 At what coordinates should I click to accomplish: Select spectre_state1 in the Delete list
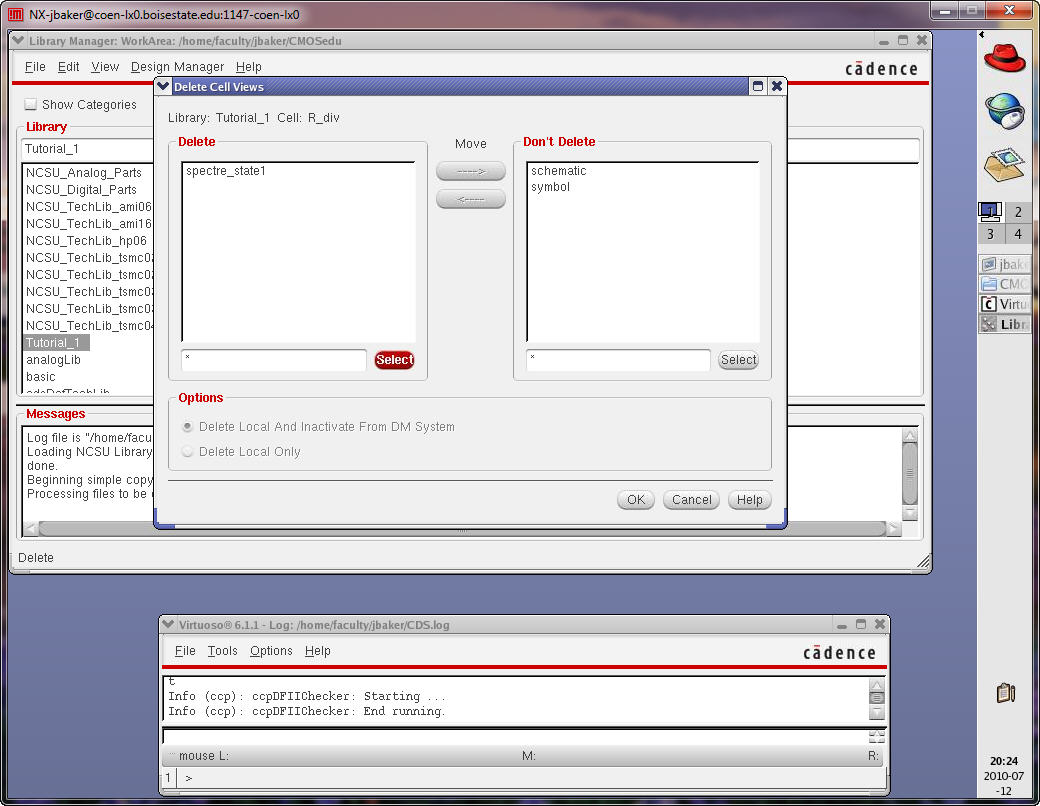point(225,171)
